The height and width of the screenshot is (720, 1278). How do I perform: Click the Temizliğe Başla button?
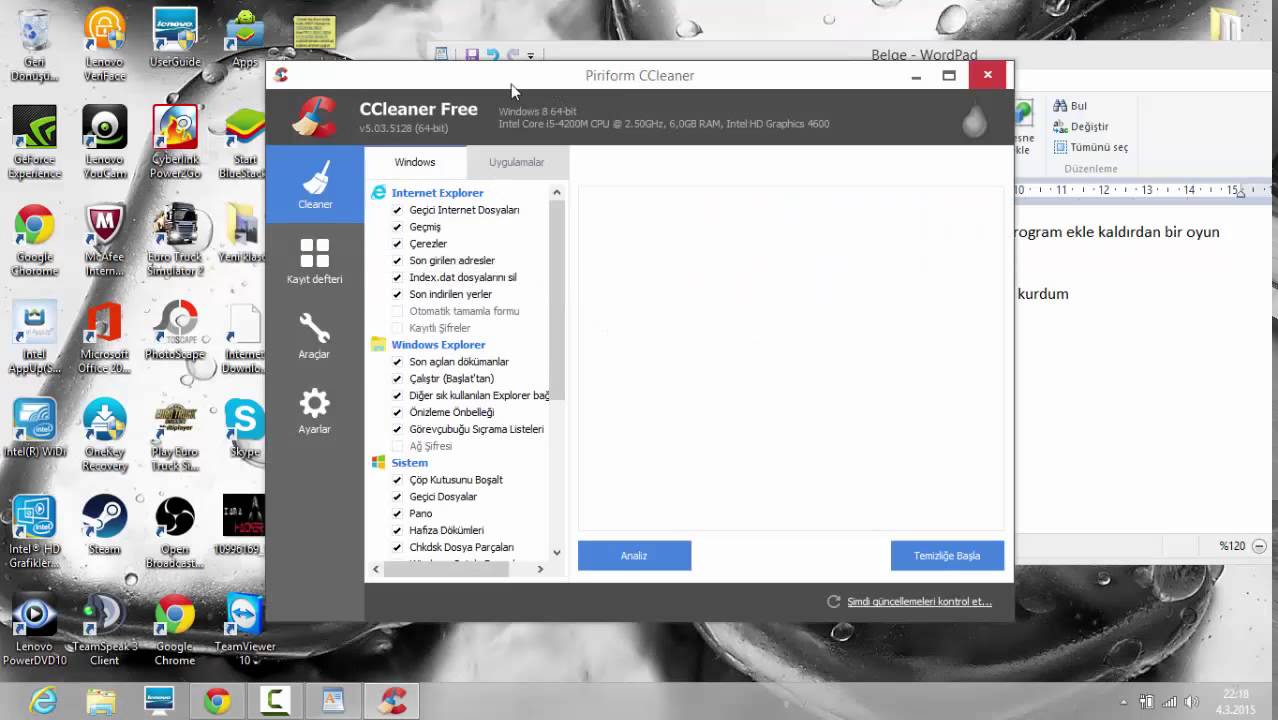point(947,555)
